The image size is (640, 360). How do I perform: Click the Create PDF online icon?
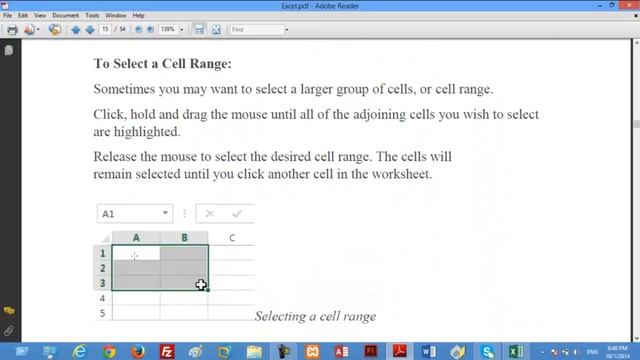tap(29, 29)
